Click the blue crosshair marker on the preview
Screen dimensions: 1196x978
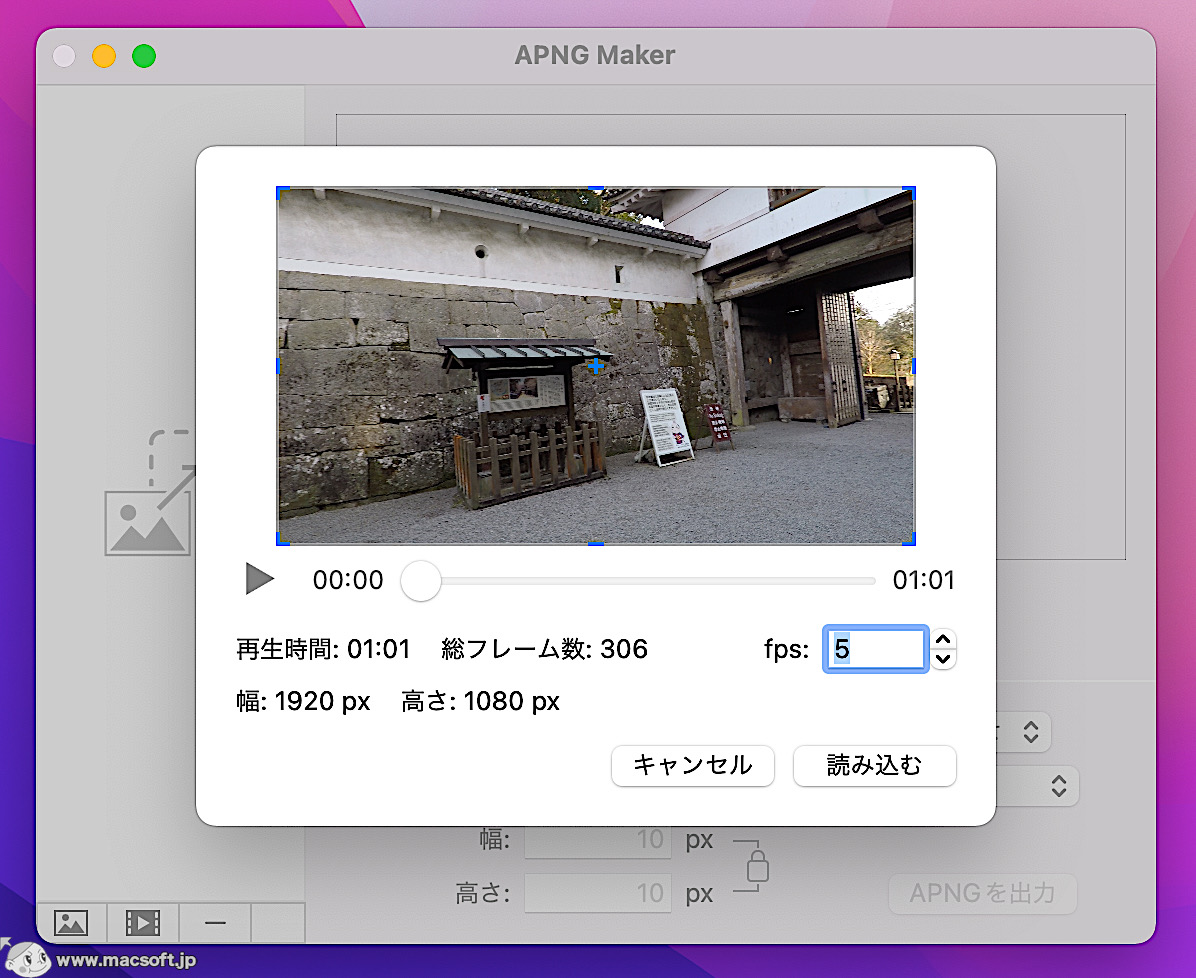(x=597, y=367)
